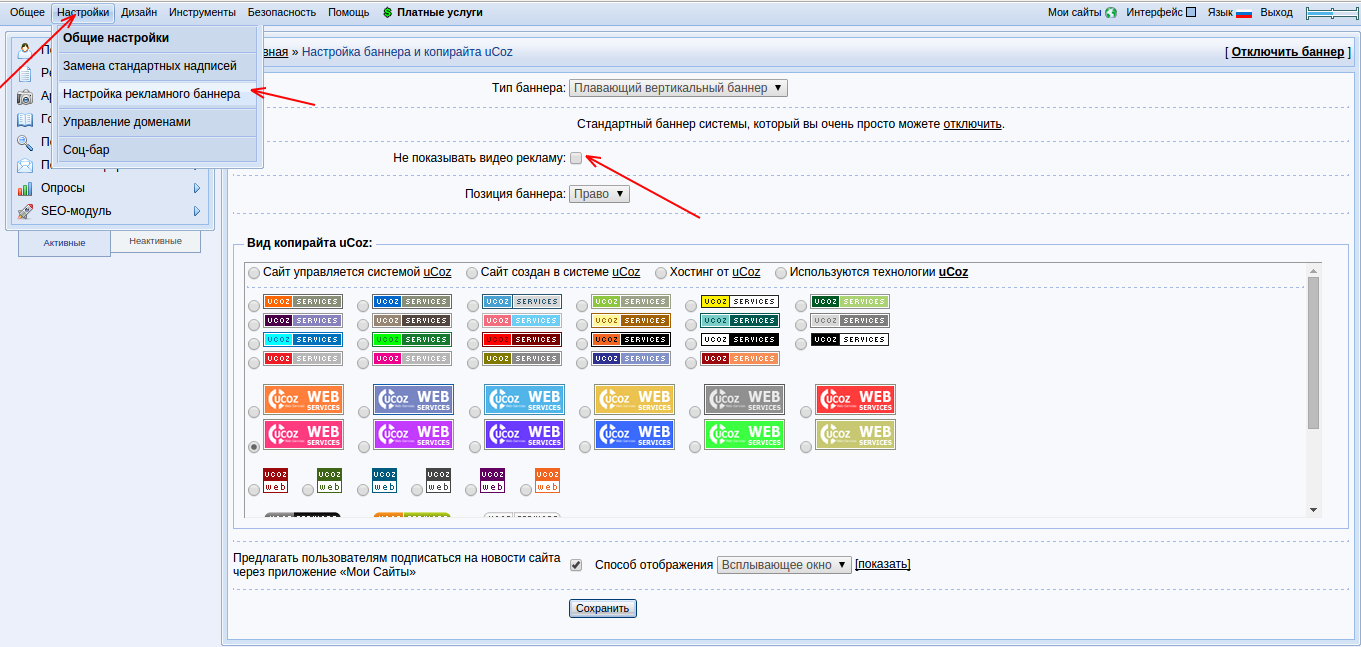Screen dimensions: 1361x647
Task: Switch to the Неактивные tab
Action: point(156,241)
